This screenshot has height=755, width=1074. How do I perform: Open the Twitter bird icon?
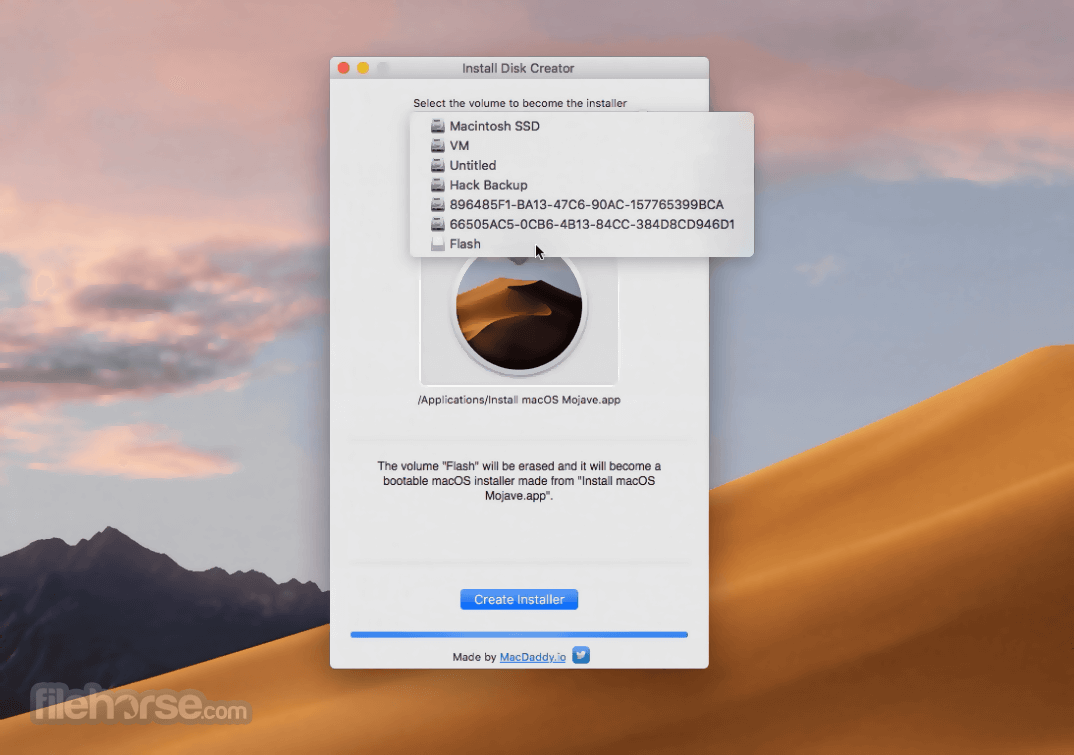tap(581, 656)
